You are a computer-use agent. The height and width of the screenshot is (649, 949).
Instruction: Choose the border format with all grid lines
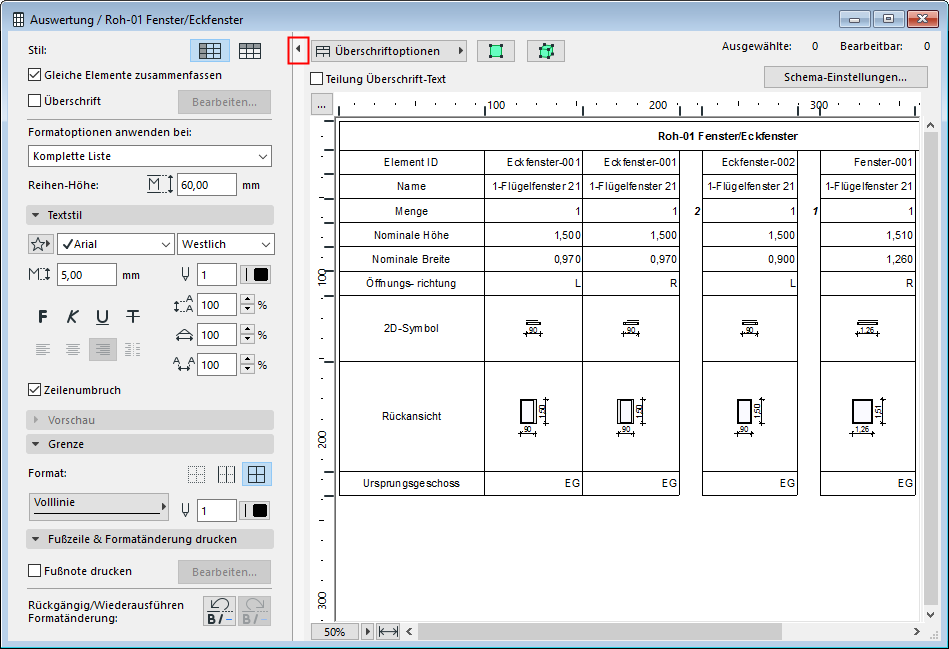tap(257, 474)
